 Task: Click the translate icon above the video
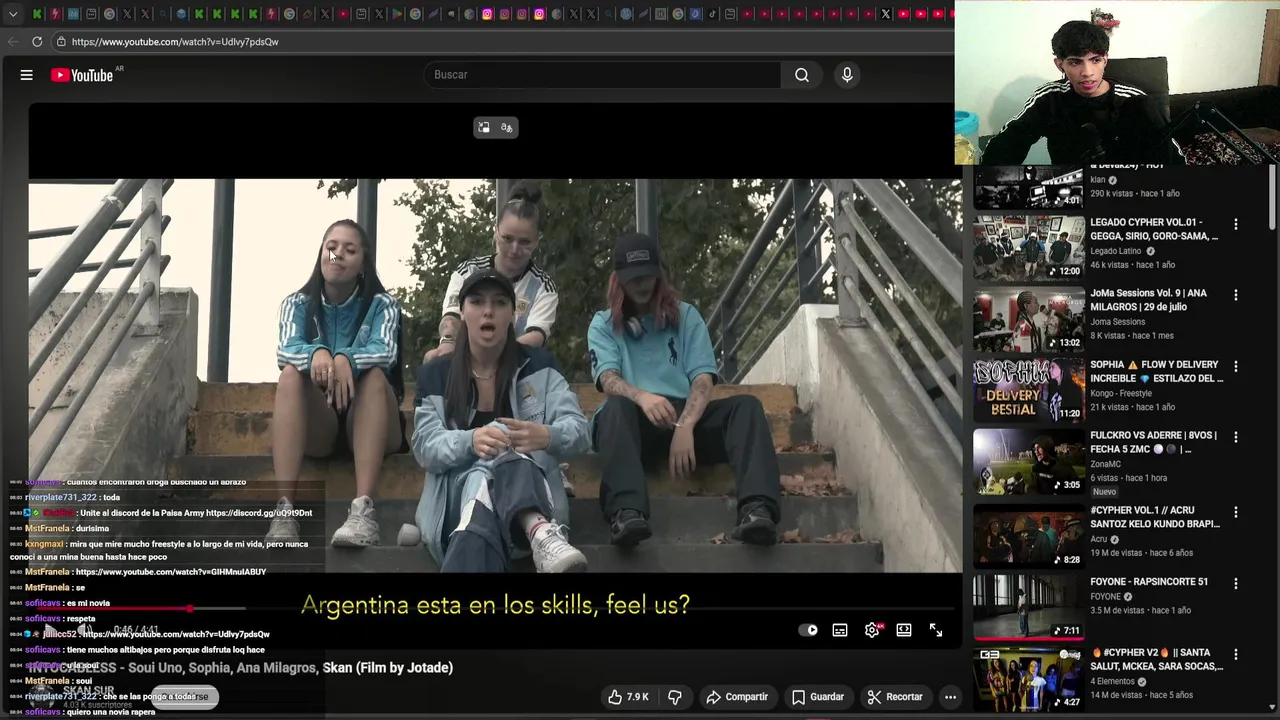507,128
